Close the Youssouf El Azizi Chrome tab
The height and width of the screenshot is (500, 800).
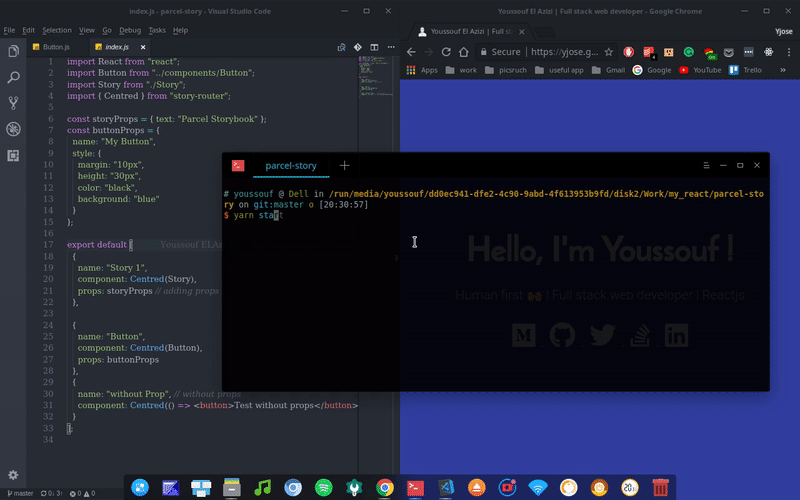(x=521, y=32)
